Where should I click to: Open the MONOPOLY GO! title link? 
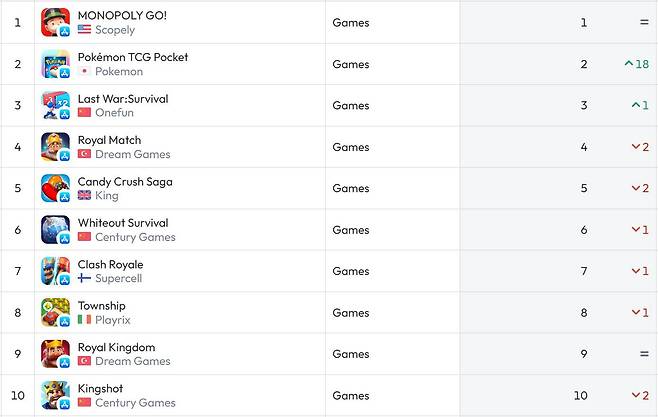pos(122,16)
